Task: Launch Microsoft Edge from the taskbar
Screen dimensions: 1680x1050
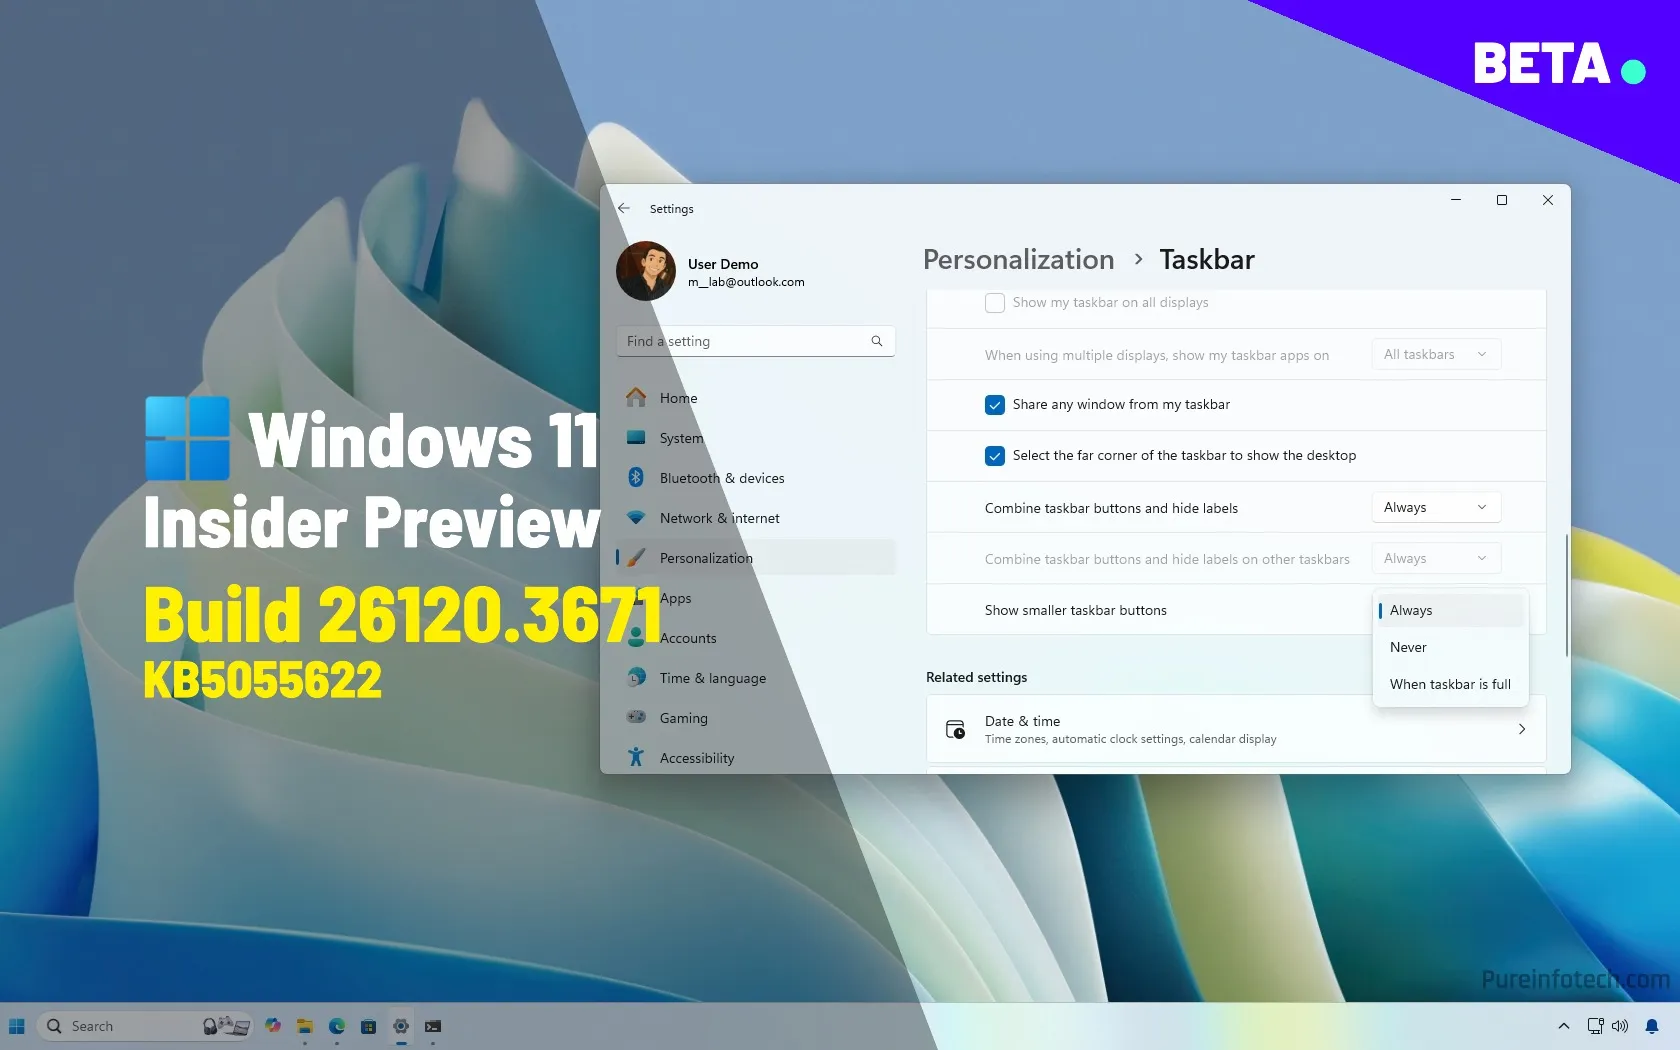Action: click(x=337, y=1026)
